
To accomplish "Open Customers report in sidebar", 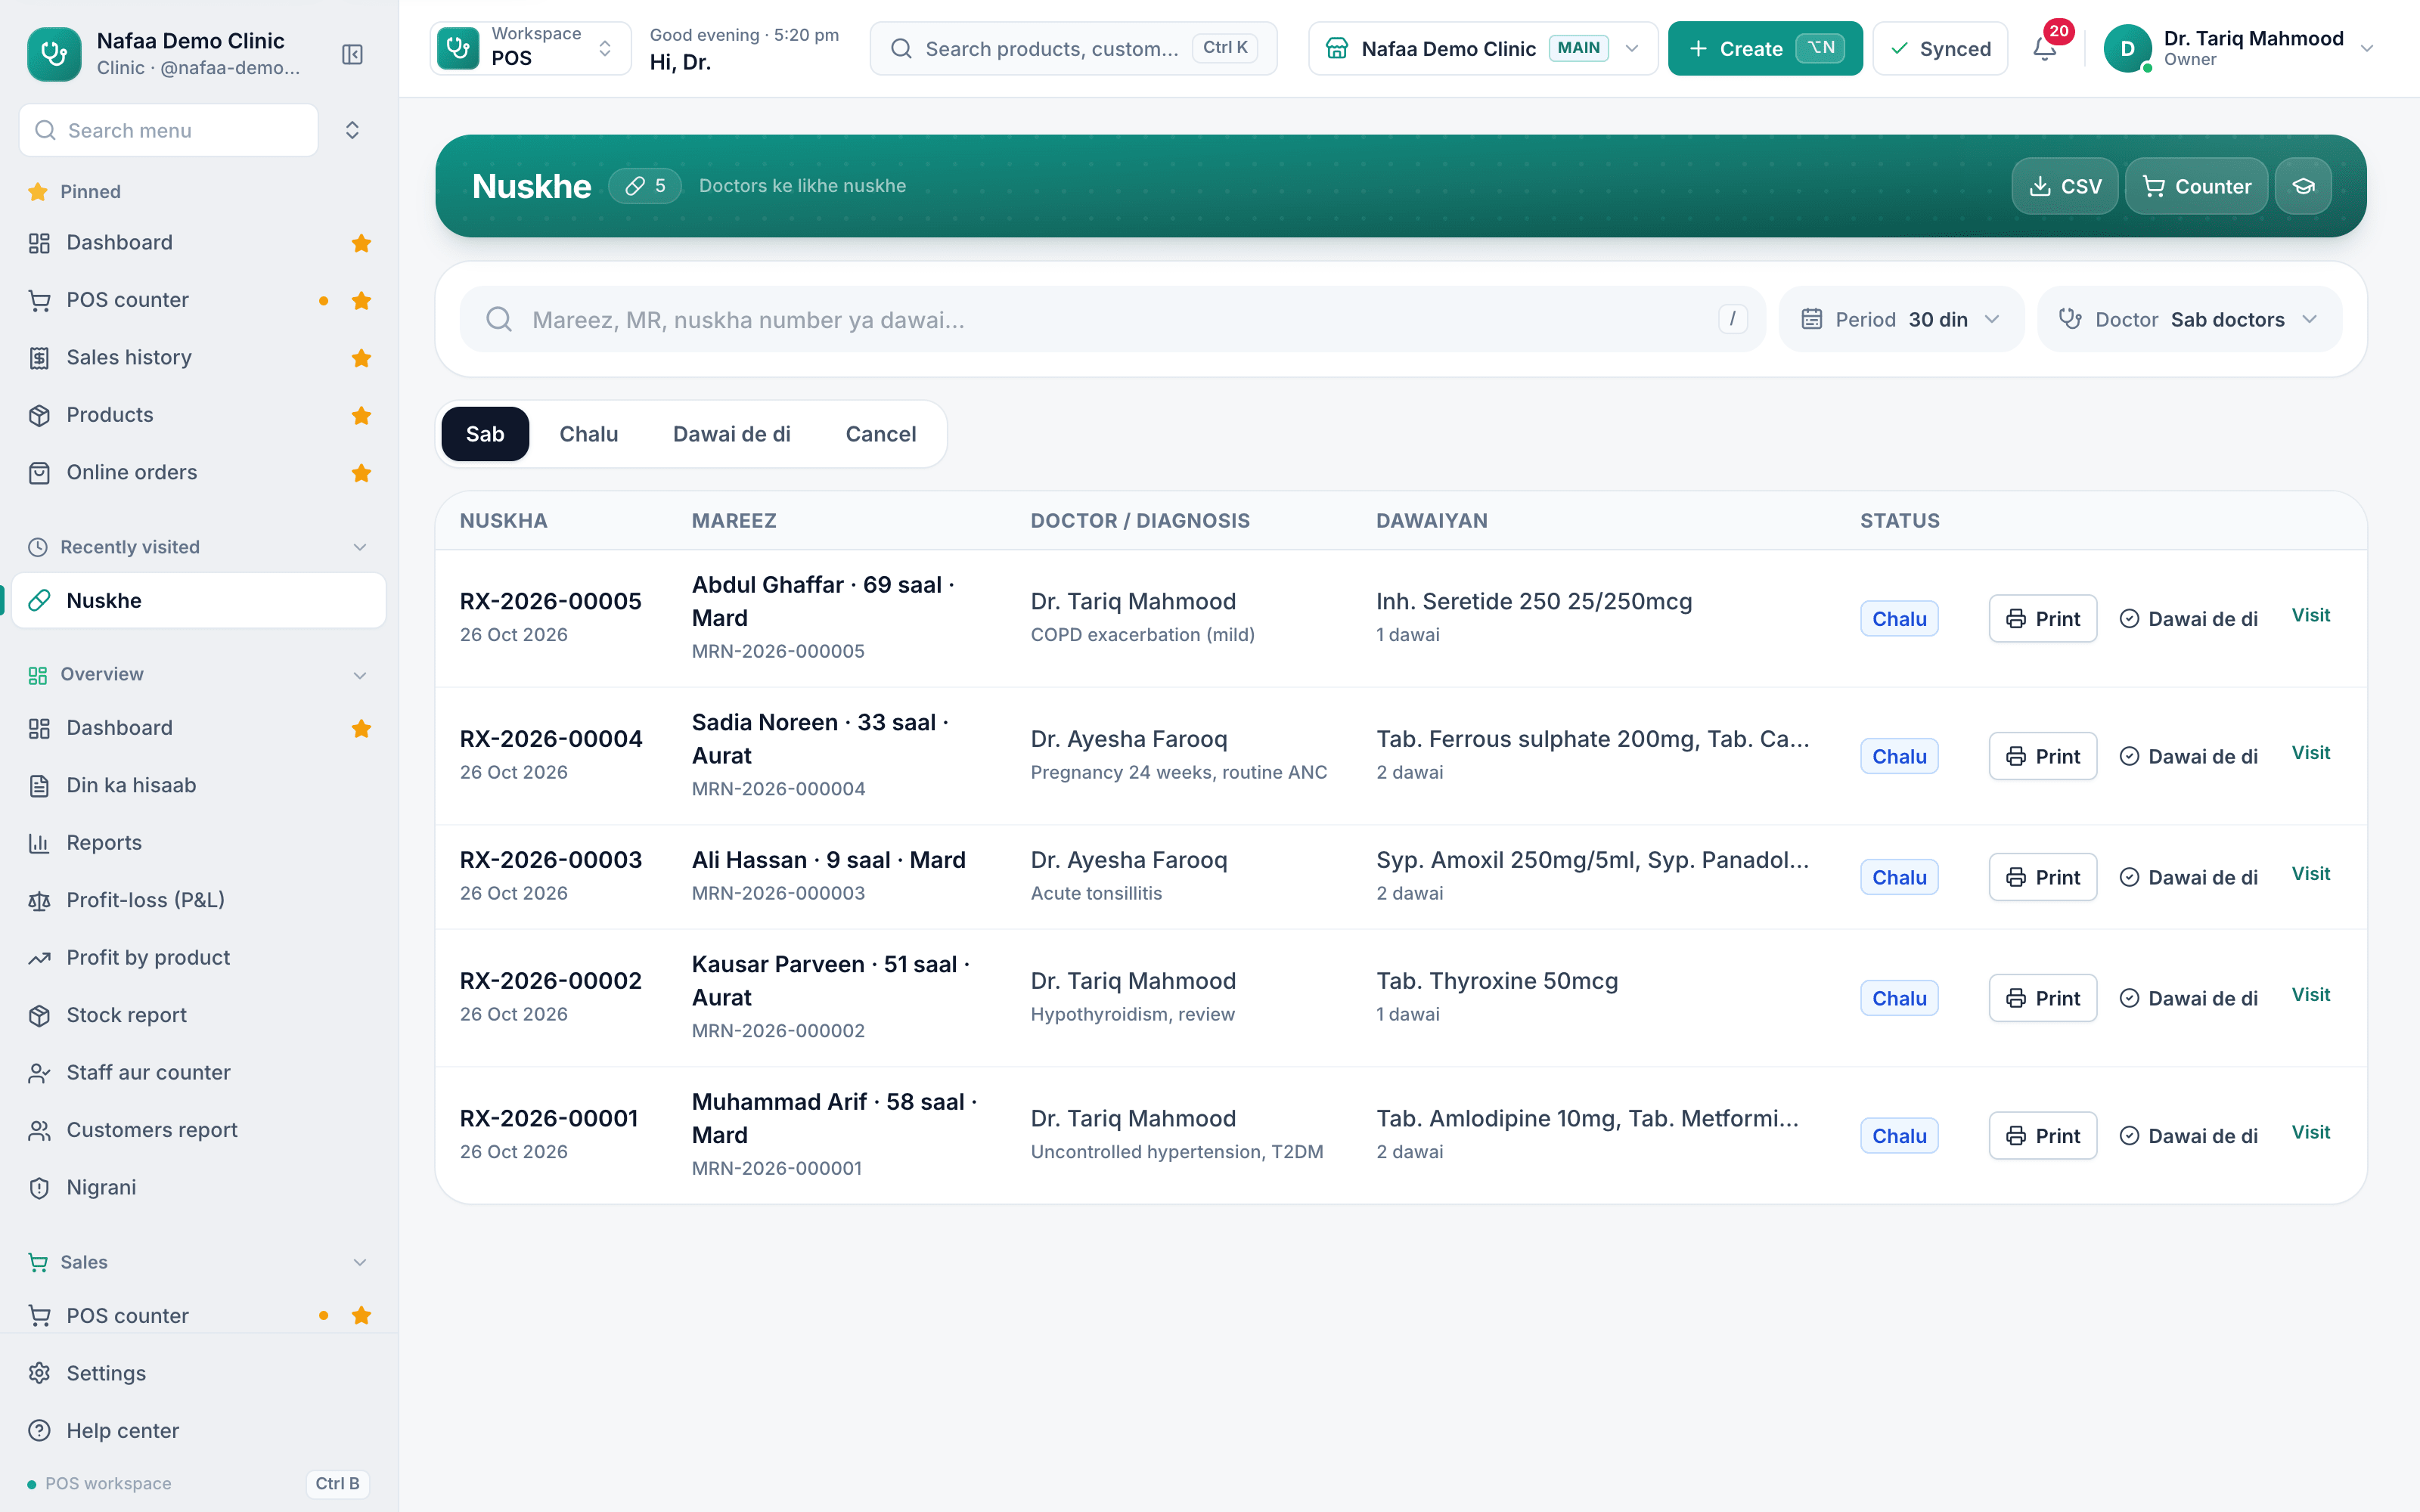I will [199, 1130].
